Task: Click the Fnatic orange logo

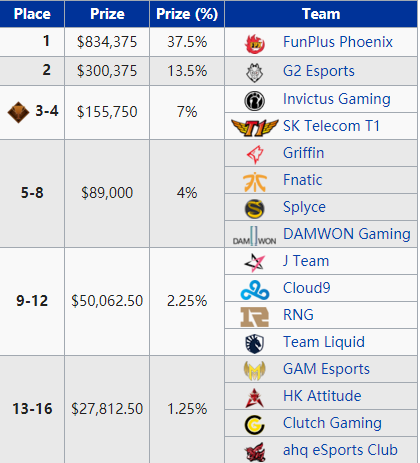Action: pyautogui.click(x=255, y=182)
